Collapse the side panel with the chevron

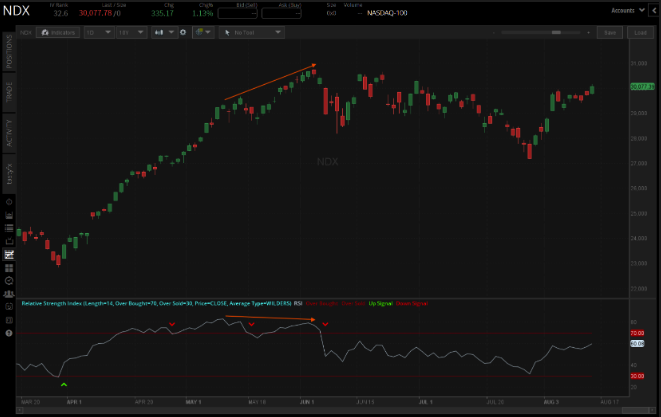point(655,11)
